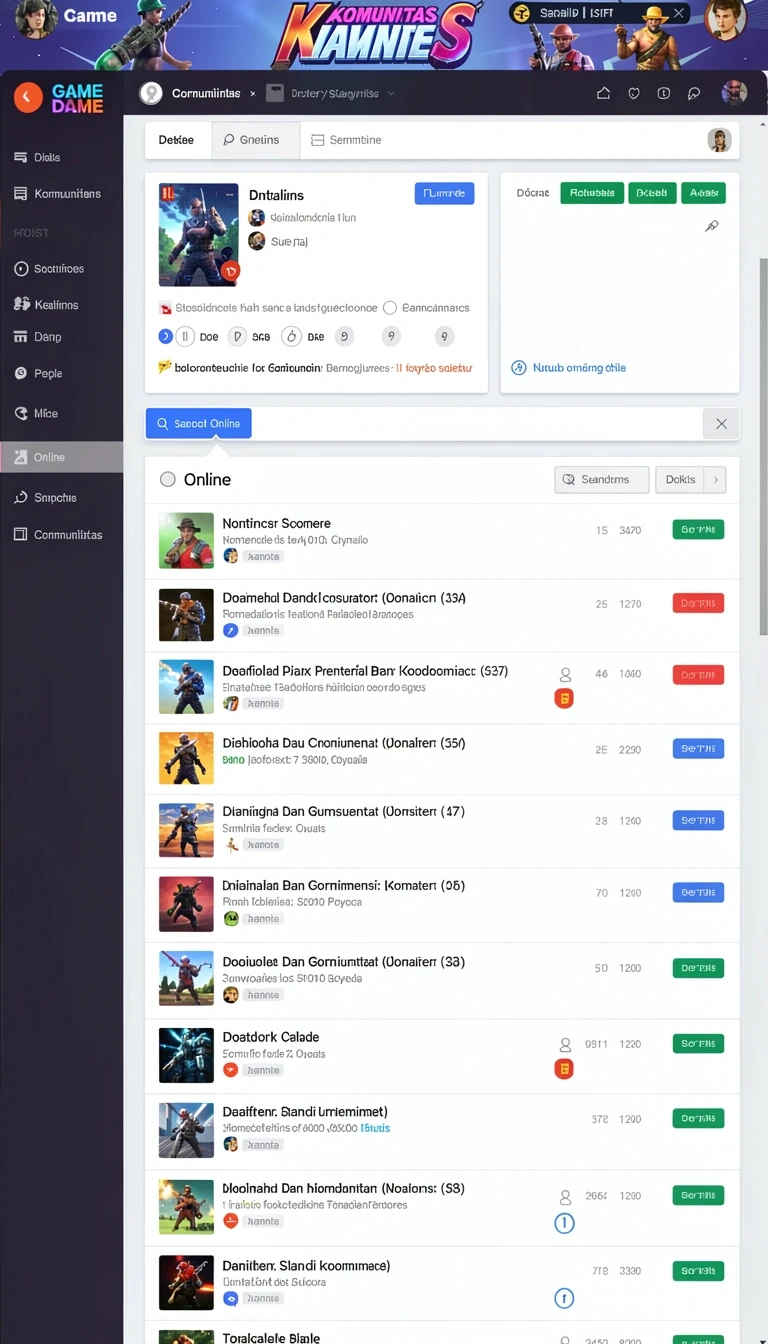Screen dimensions: 768x1344
Task: Open Nontincsr Soomere thumbnail
Action: [186, 540]
